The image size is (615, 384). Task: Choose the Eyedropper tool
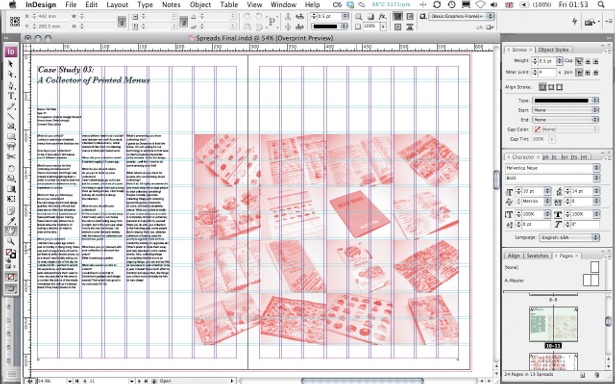11,220
